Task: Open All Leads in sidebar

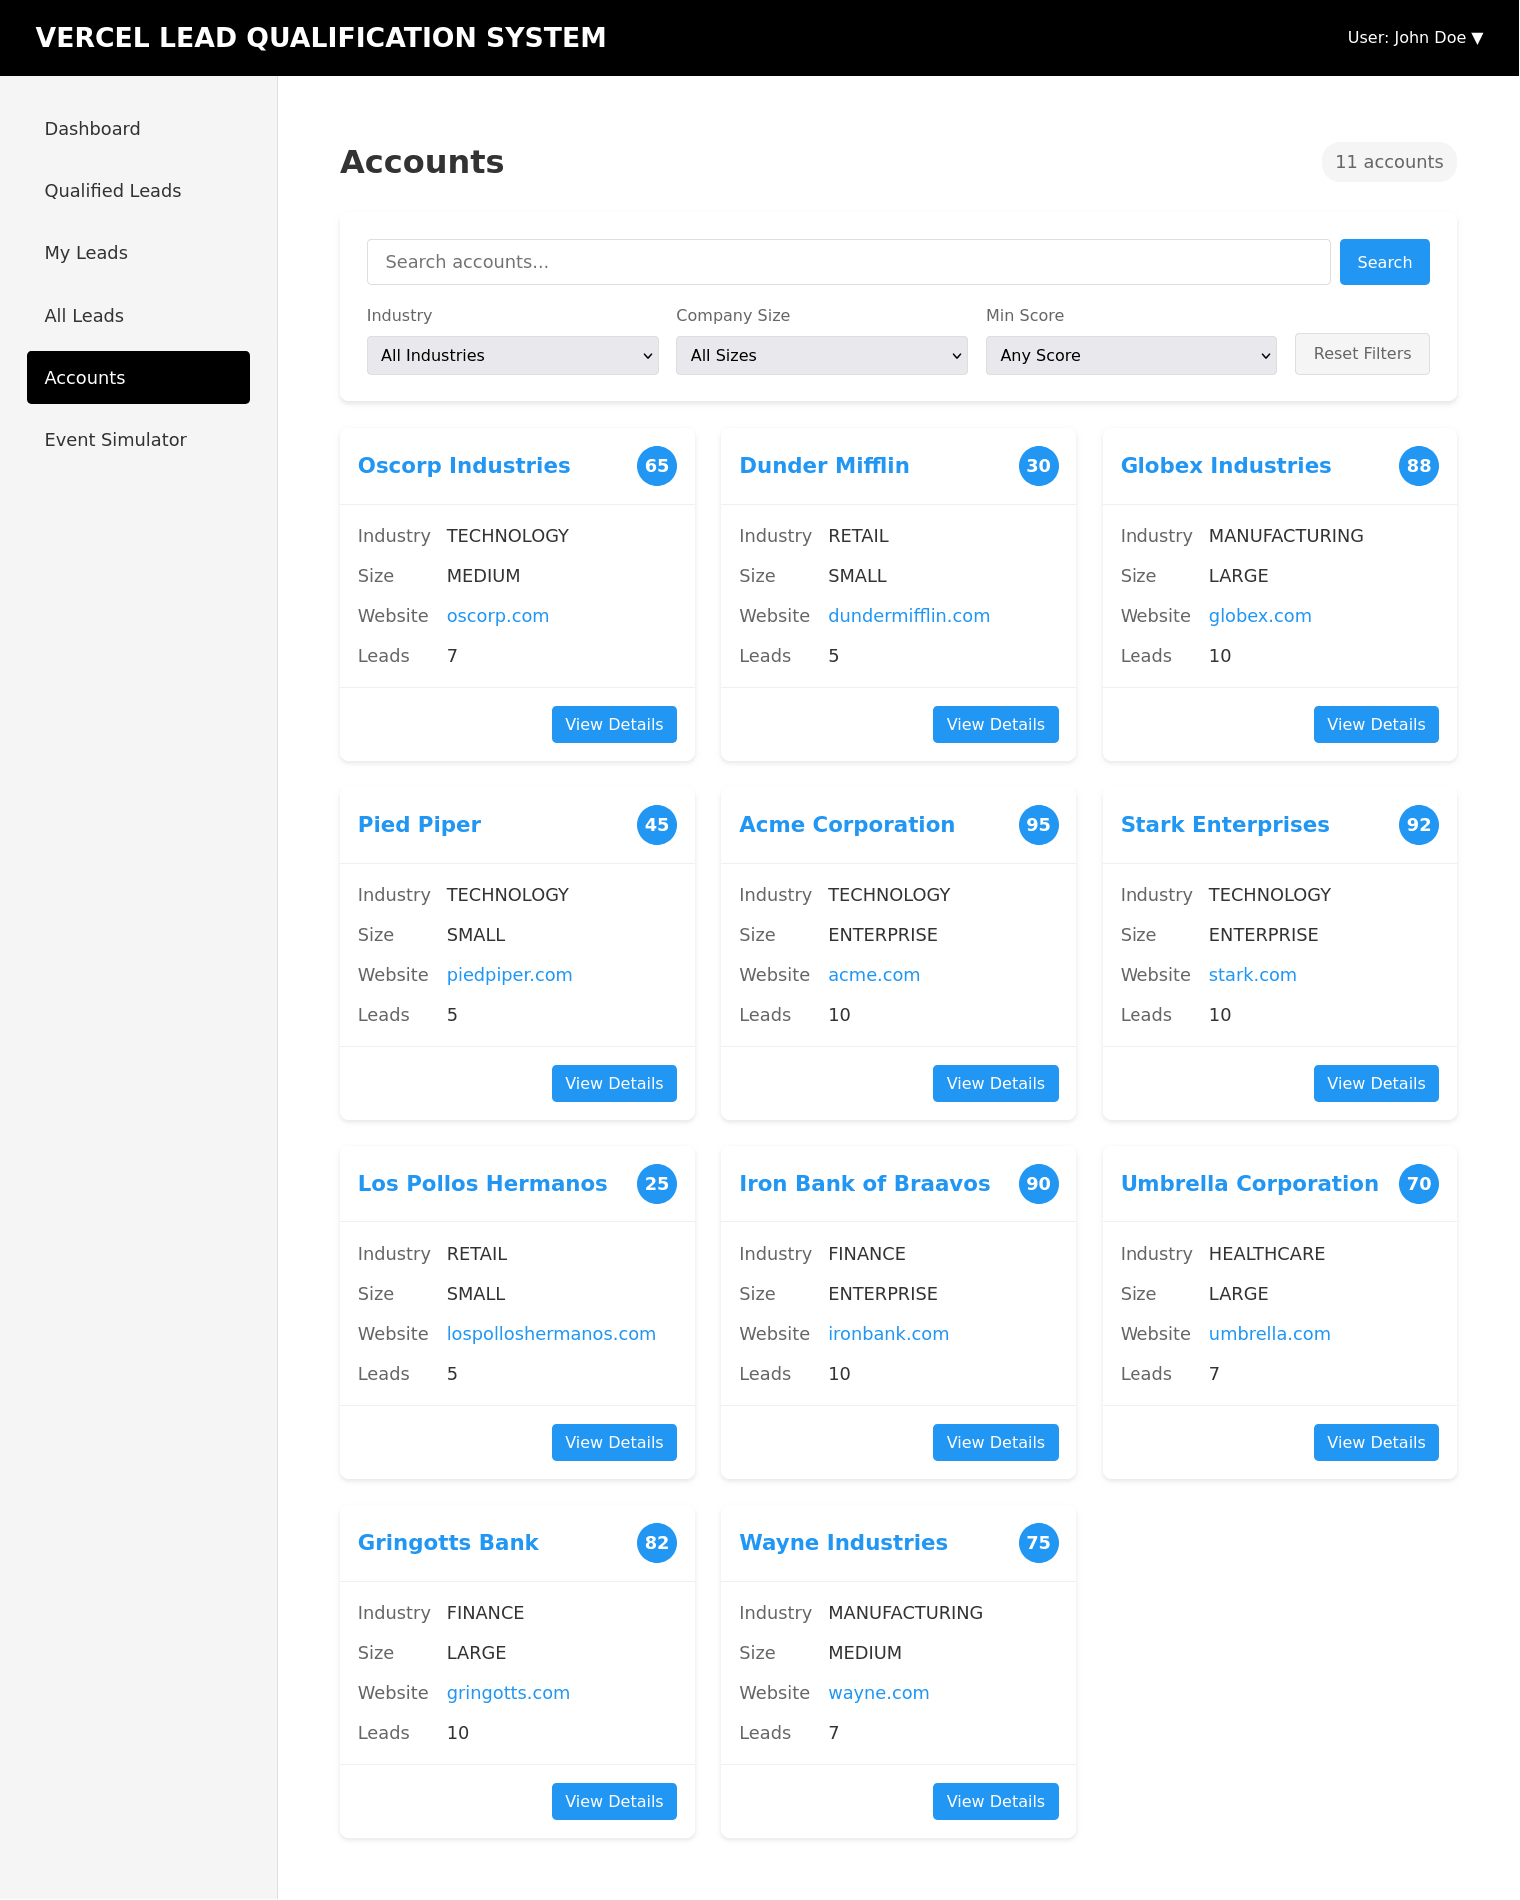Action: point(138,316)
